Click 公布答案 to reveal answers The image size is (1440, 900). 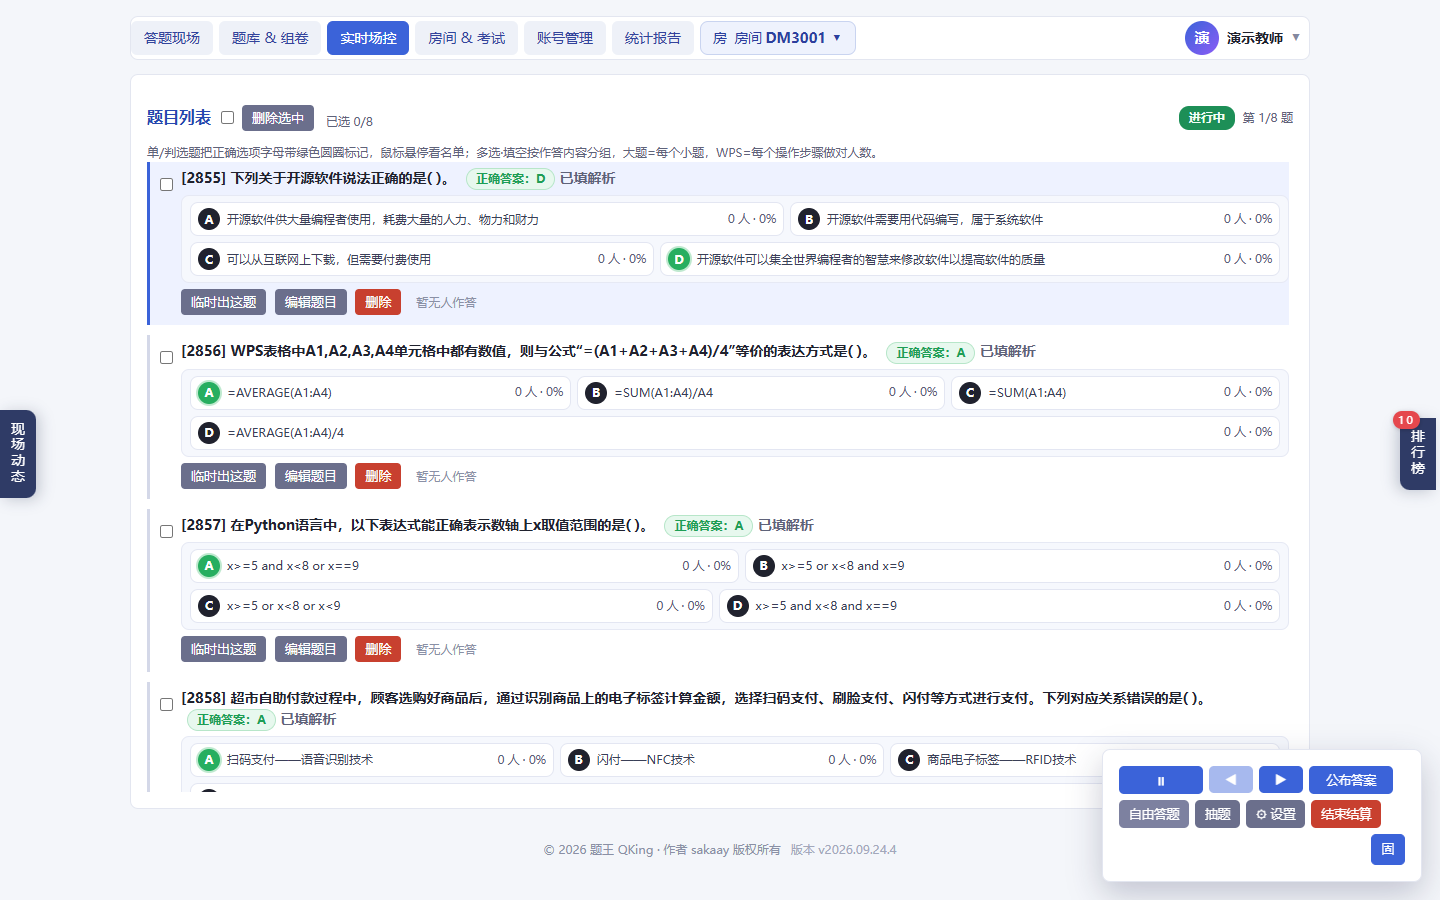coord(1351,780)
